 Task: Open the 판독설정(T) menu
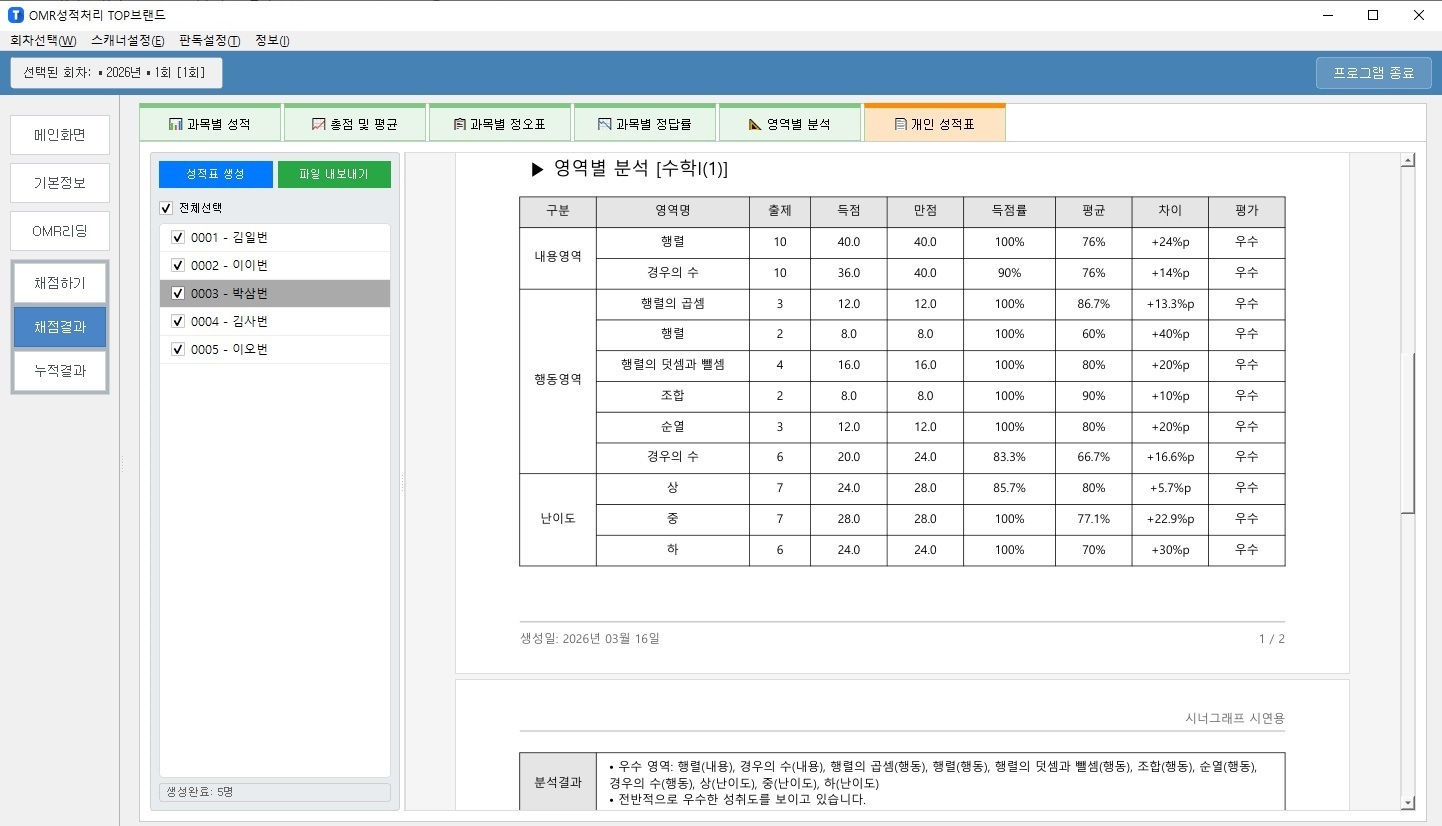[x=209, y=41]
